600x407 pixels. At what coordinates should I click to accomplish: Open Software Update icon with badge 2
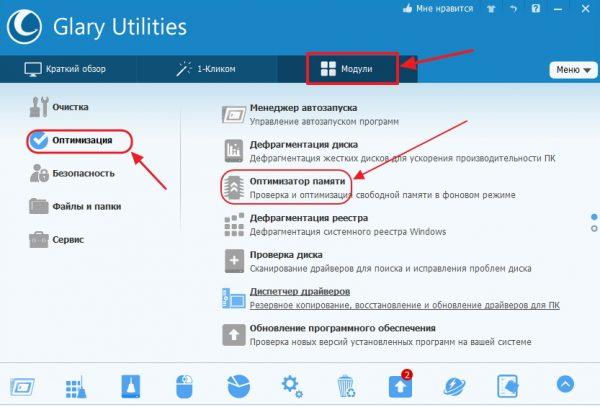[x=401, y=386]
